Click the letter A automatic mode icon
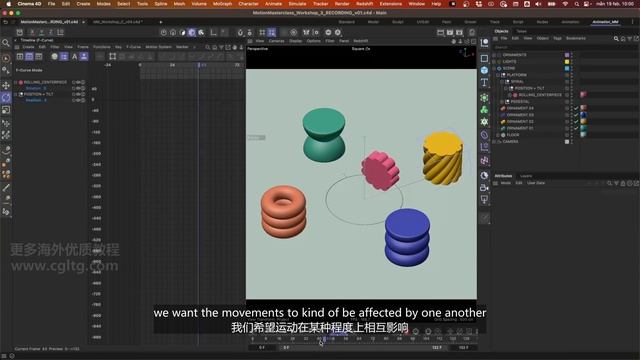Screen dimensions: 640x360 click(74, 57)
